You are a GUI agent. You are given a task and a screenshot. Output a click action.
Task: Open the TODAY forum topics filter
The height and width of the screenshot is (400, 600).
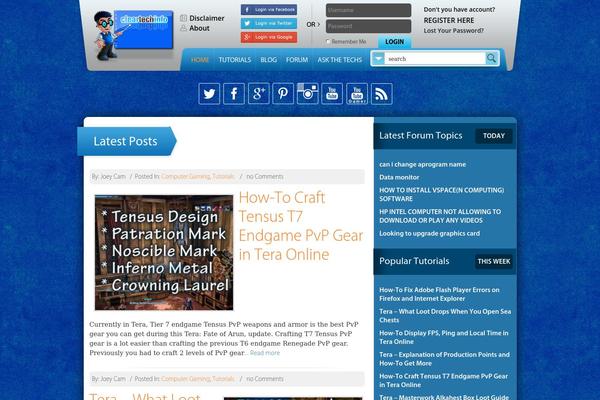(x=494, y=136)
